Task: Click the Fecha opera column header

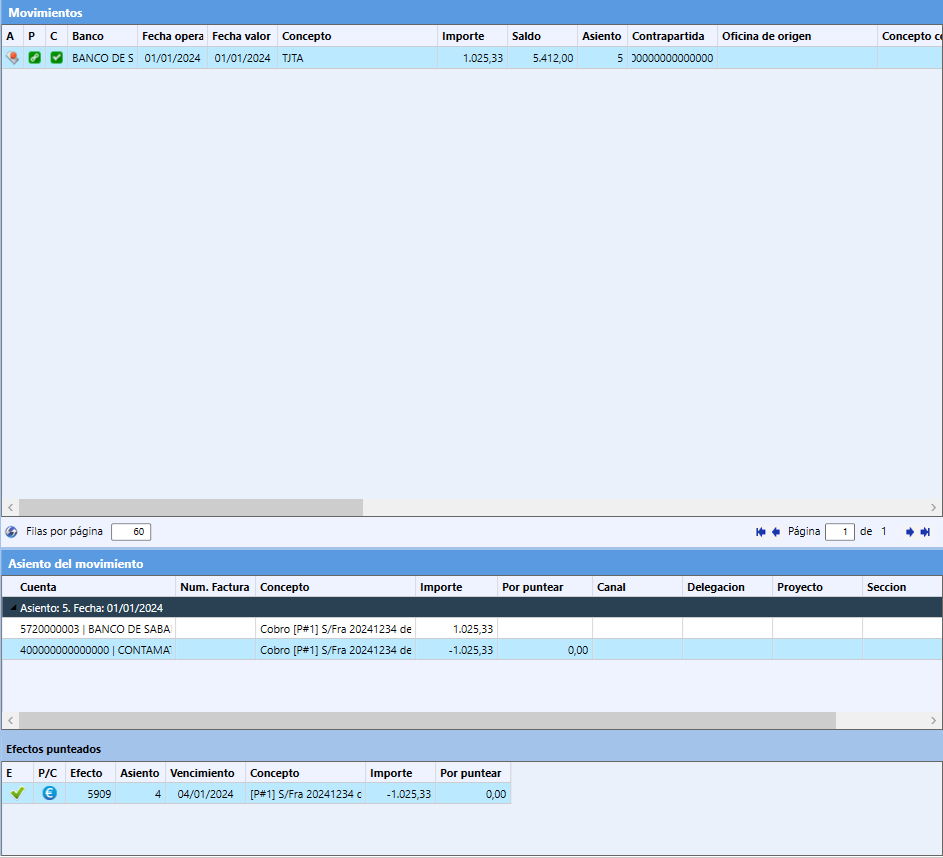Action: tap(173, 36)
